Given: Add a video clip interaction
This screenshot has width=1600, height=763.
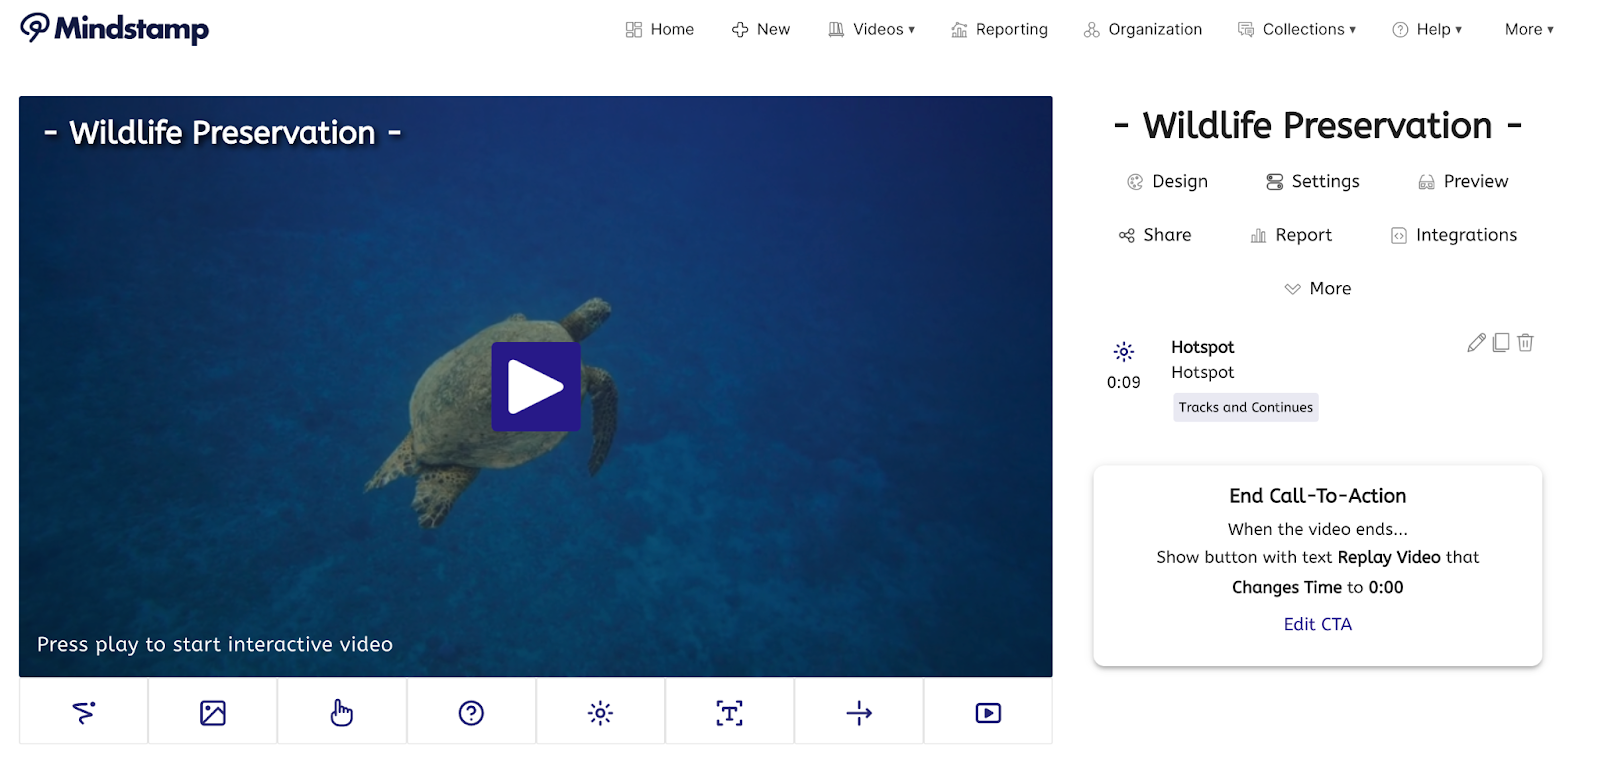Looking at the screenshot, I should coord(988,712).
